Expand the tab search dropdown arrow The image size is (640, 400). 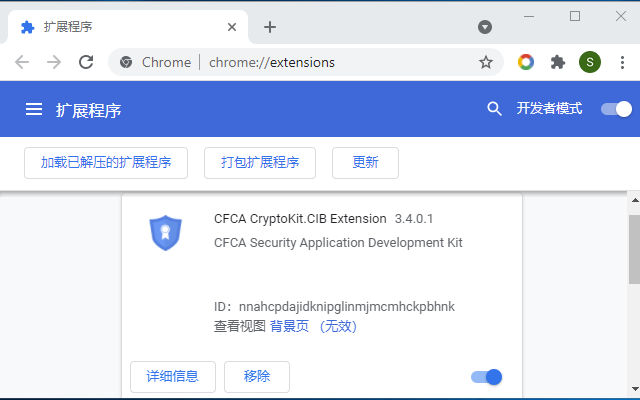(485, 27)
